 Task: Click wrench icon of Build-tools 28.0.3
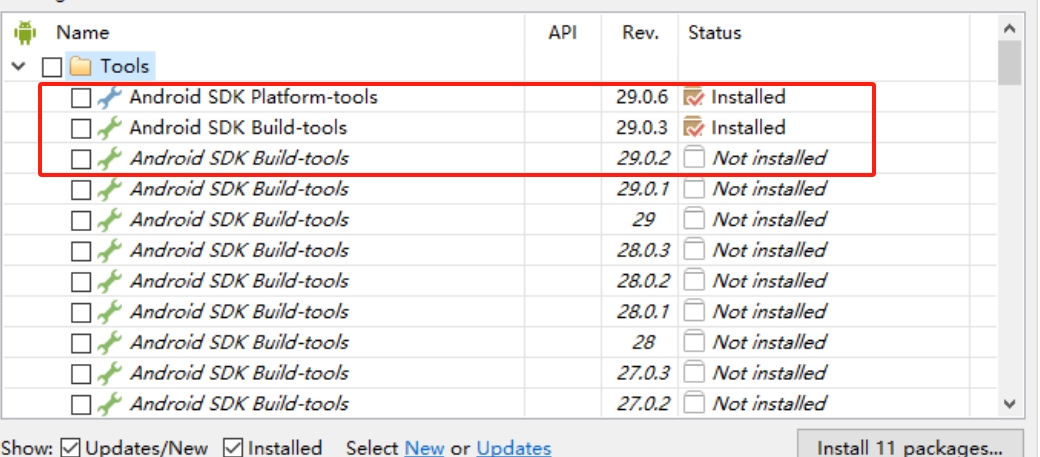click(x=109, y=251)
